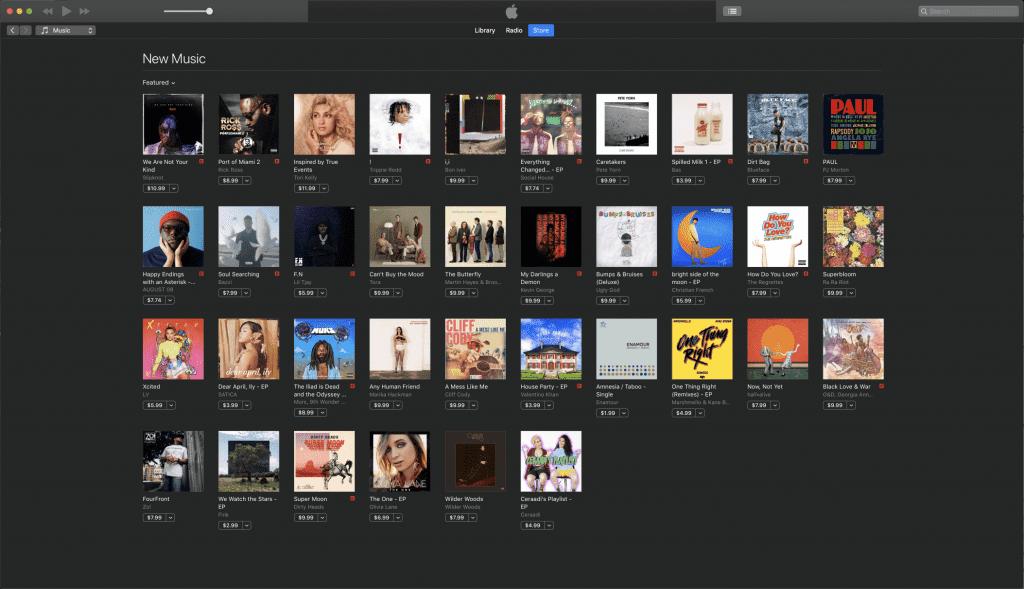
Task: Click the explicit badge beside Soul Searching
Action: [277, 274]
